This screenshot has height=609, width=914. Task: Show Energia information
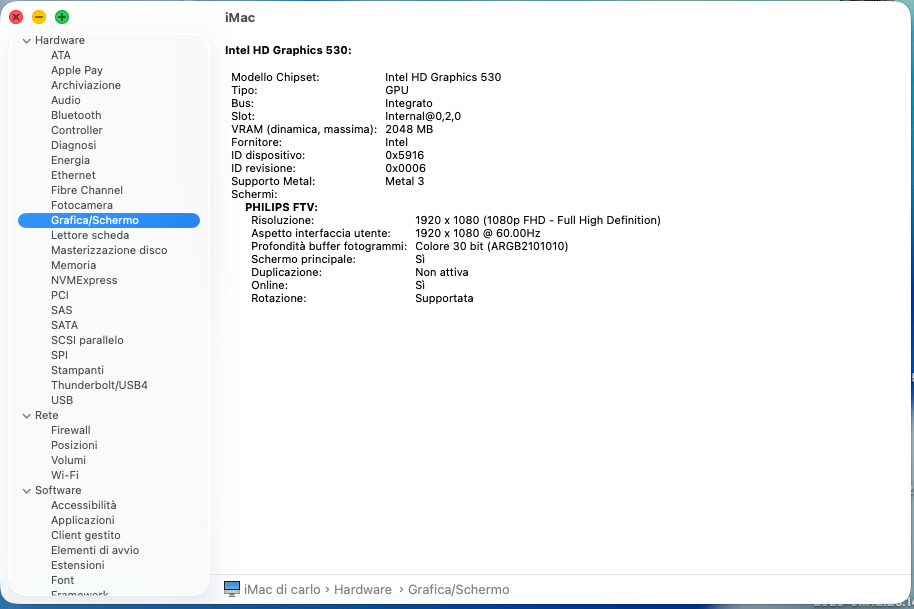tap(70, 160)
